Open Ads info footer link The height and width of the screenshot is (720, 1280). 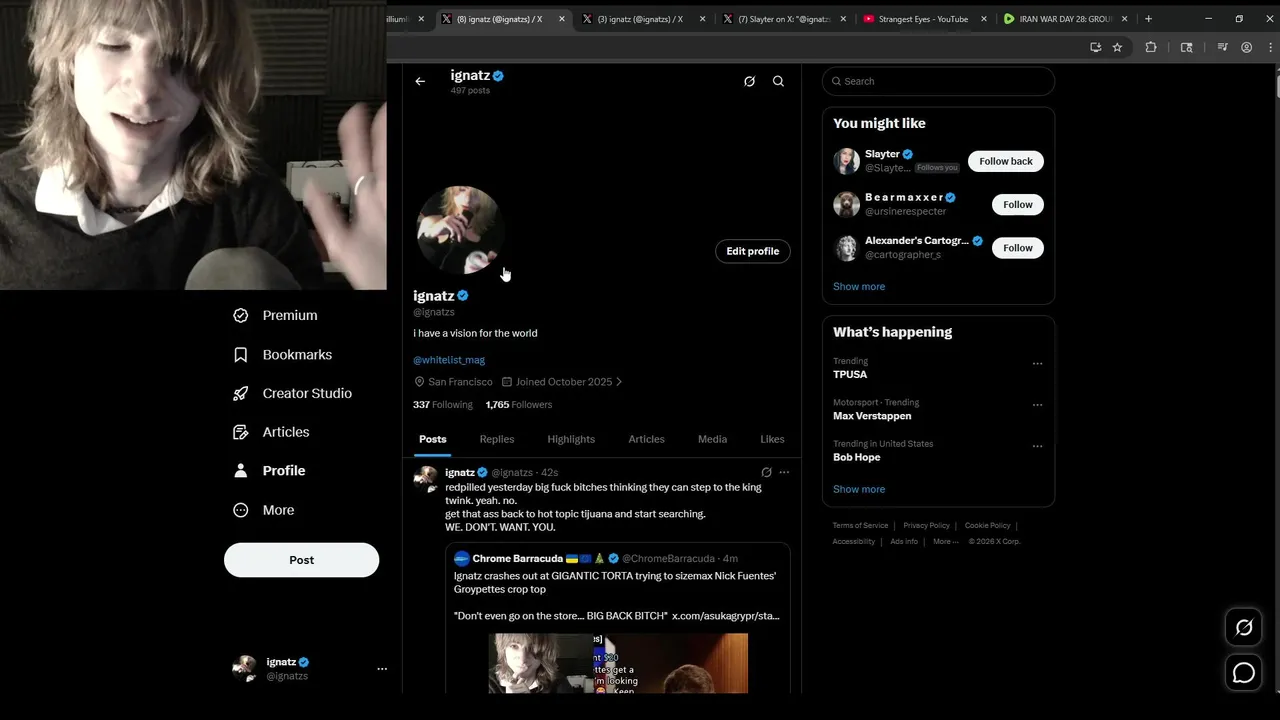(904, 541)
